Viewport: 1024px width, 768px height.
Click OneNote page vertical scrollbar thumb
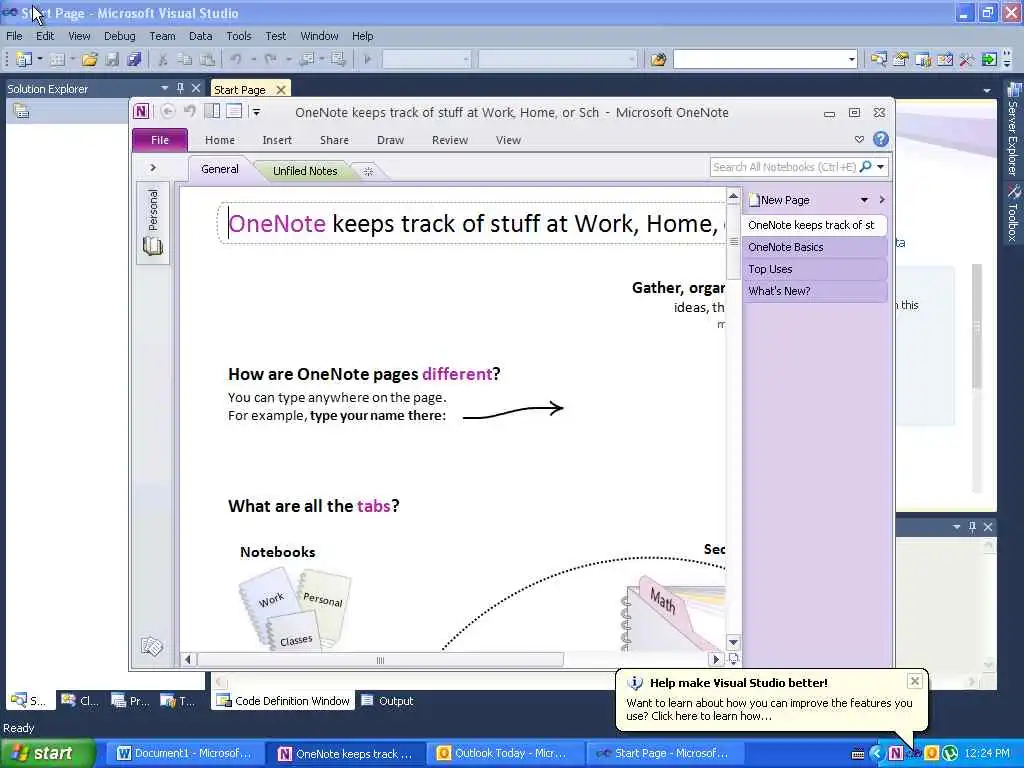(733, 240)
